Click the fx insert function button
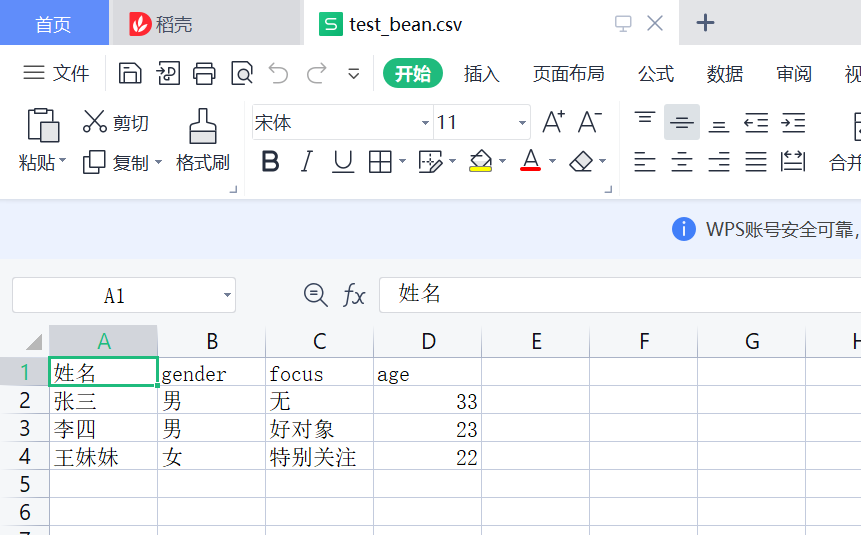The image size is (861, 535). tap(354, 296)
